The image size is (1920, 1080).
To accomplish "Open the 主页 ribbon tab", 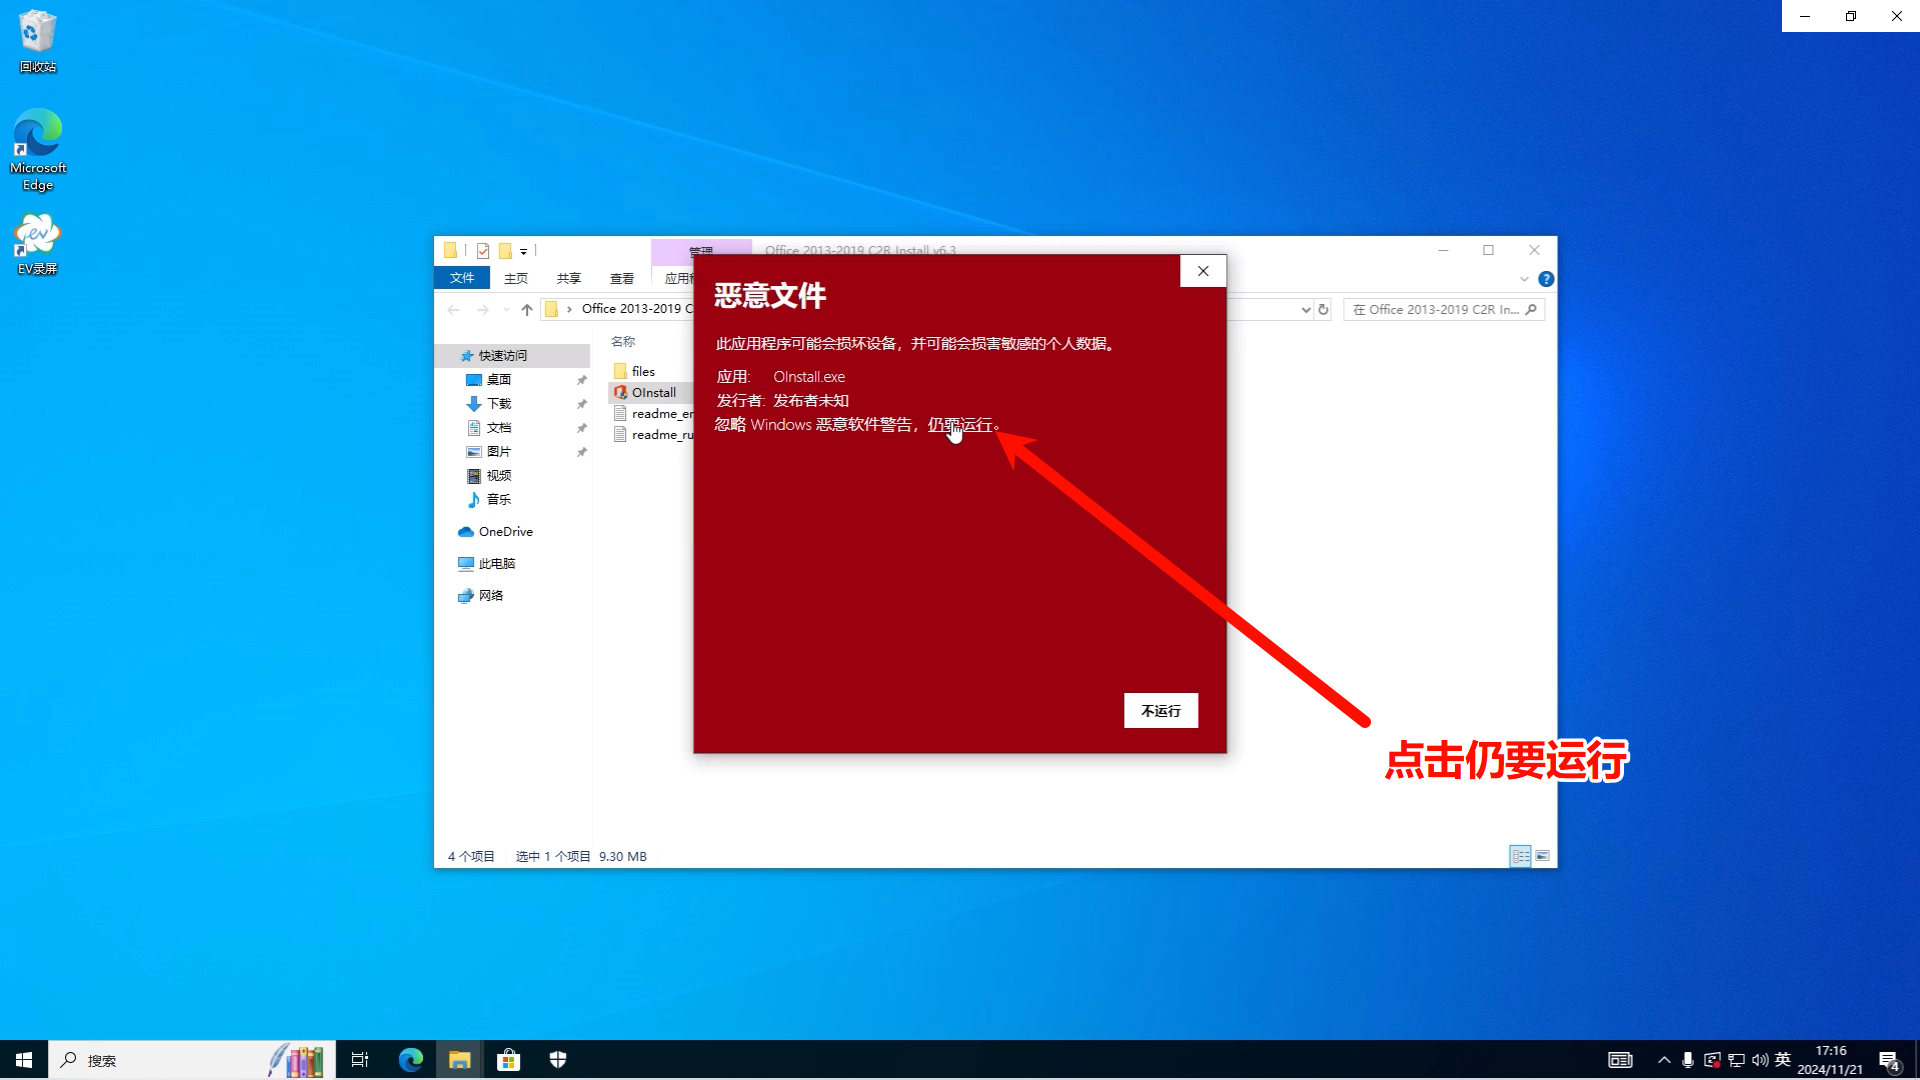I will pos(516,278).
